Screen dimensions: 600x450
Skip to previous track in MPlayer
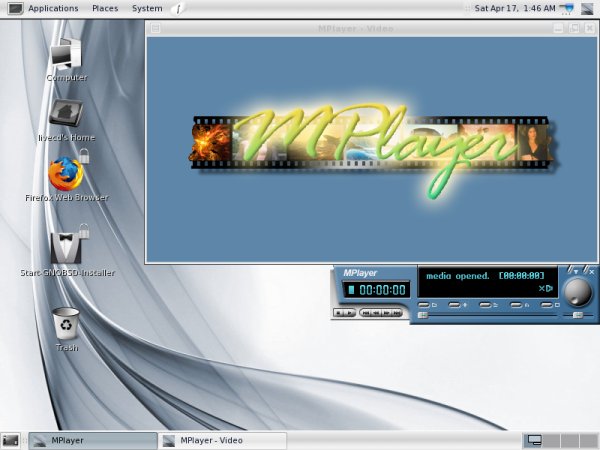click(366, 313)
